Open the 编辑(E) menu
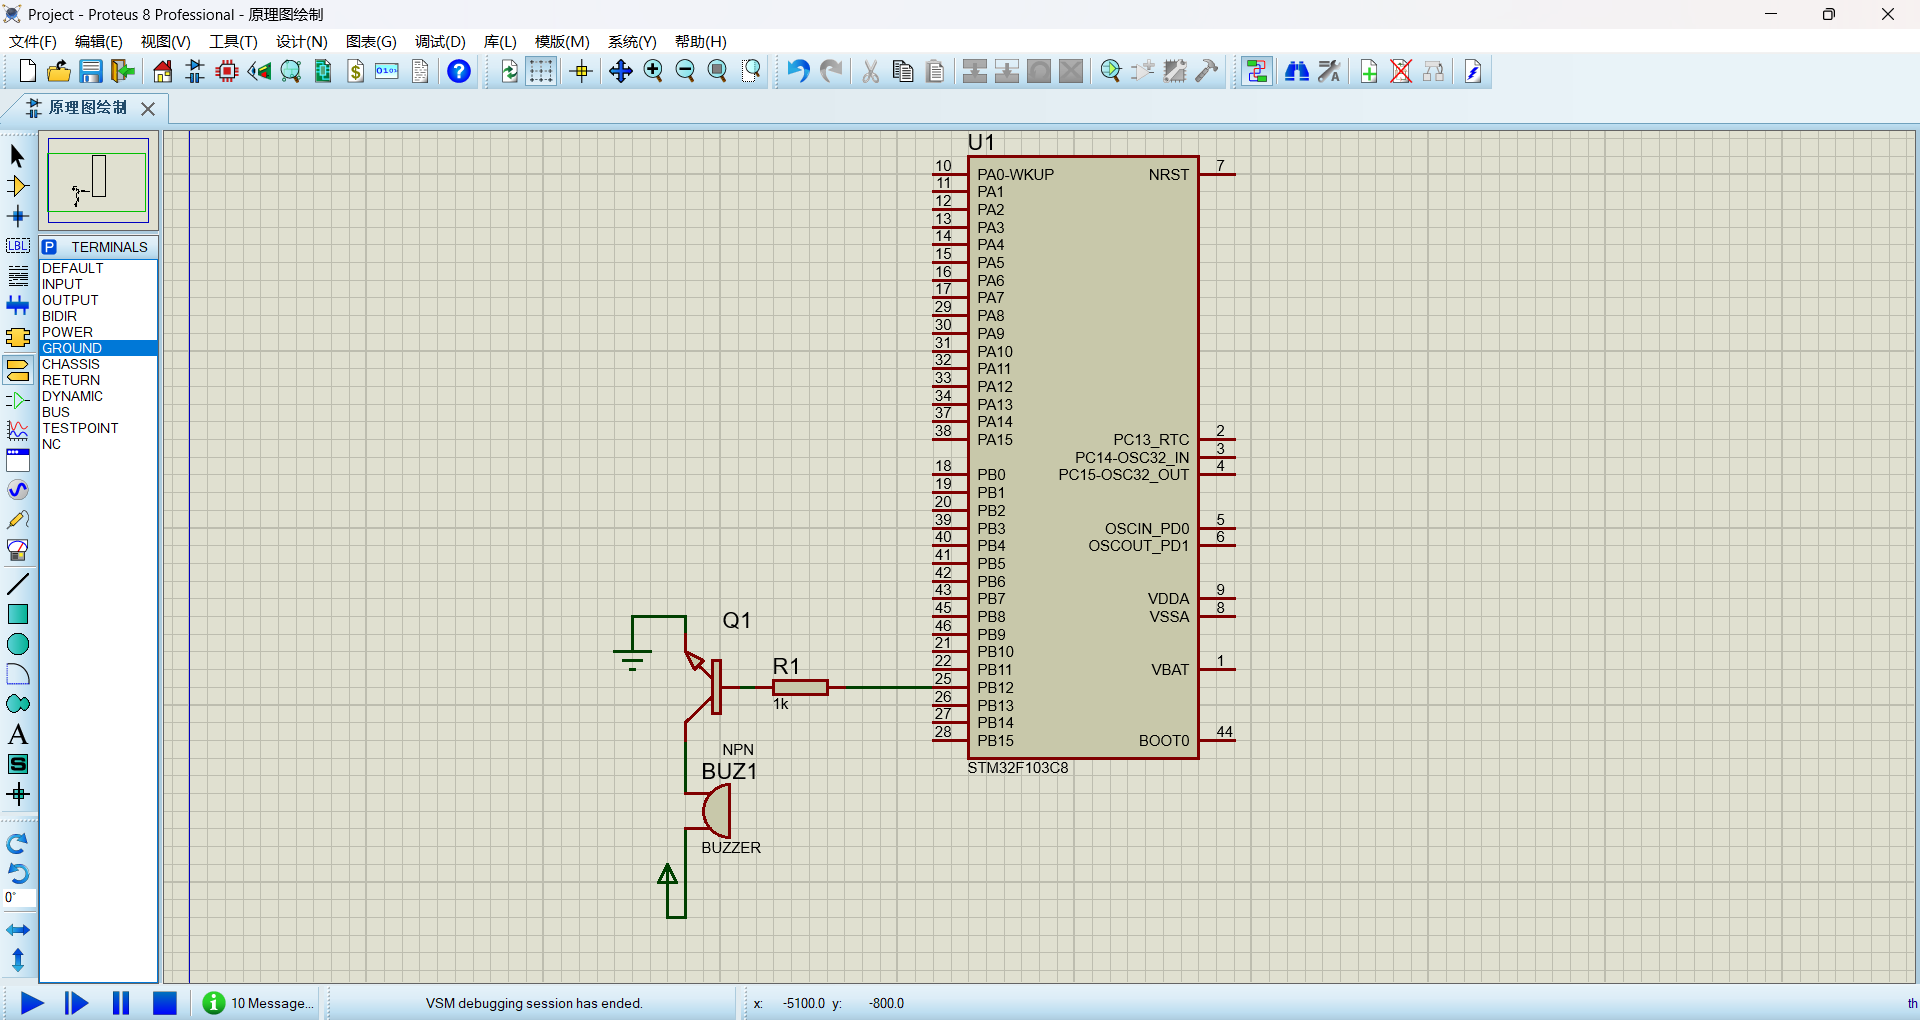The image size is (1920, 1020). tap(99, 41)
